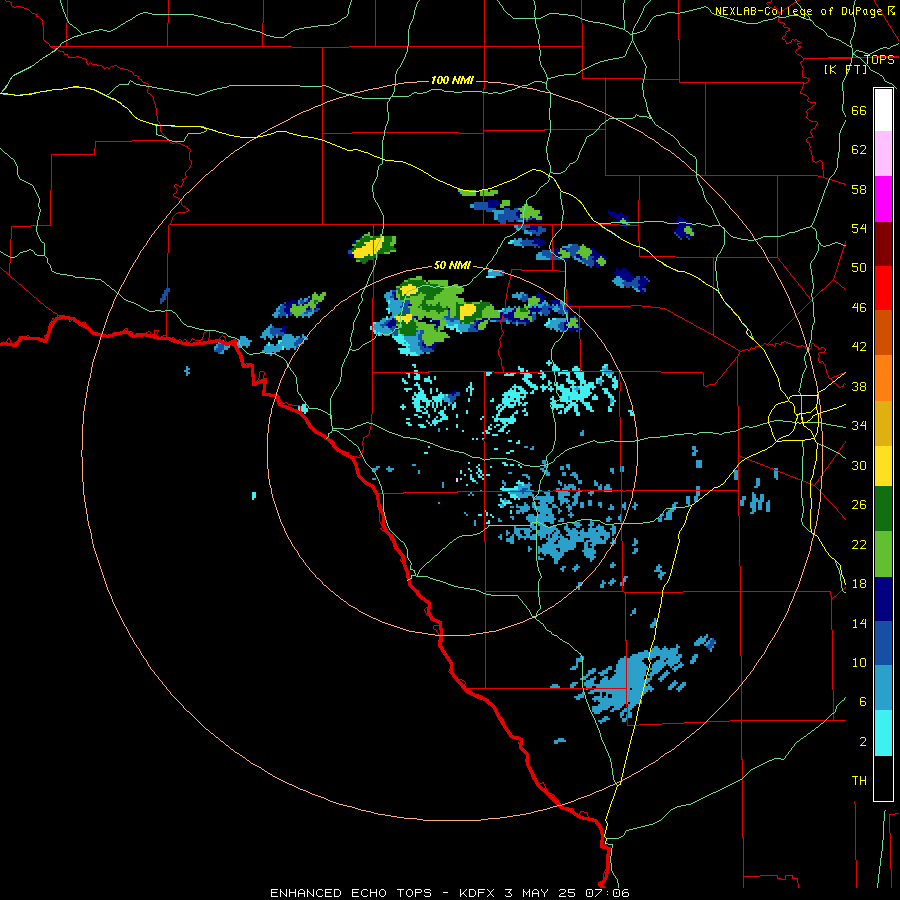Click the 50 NMI range ring label
Viewport: 900px width, 900px height.
click(x=452, y=265)
